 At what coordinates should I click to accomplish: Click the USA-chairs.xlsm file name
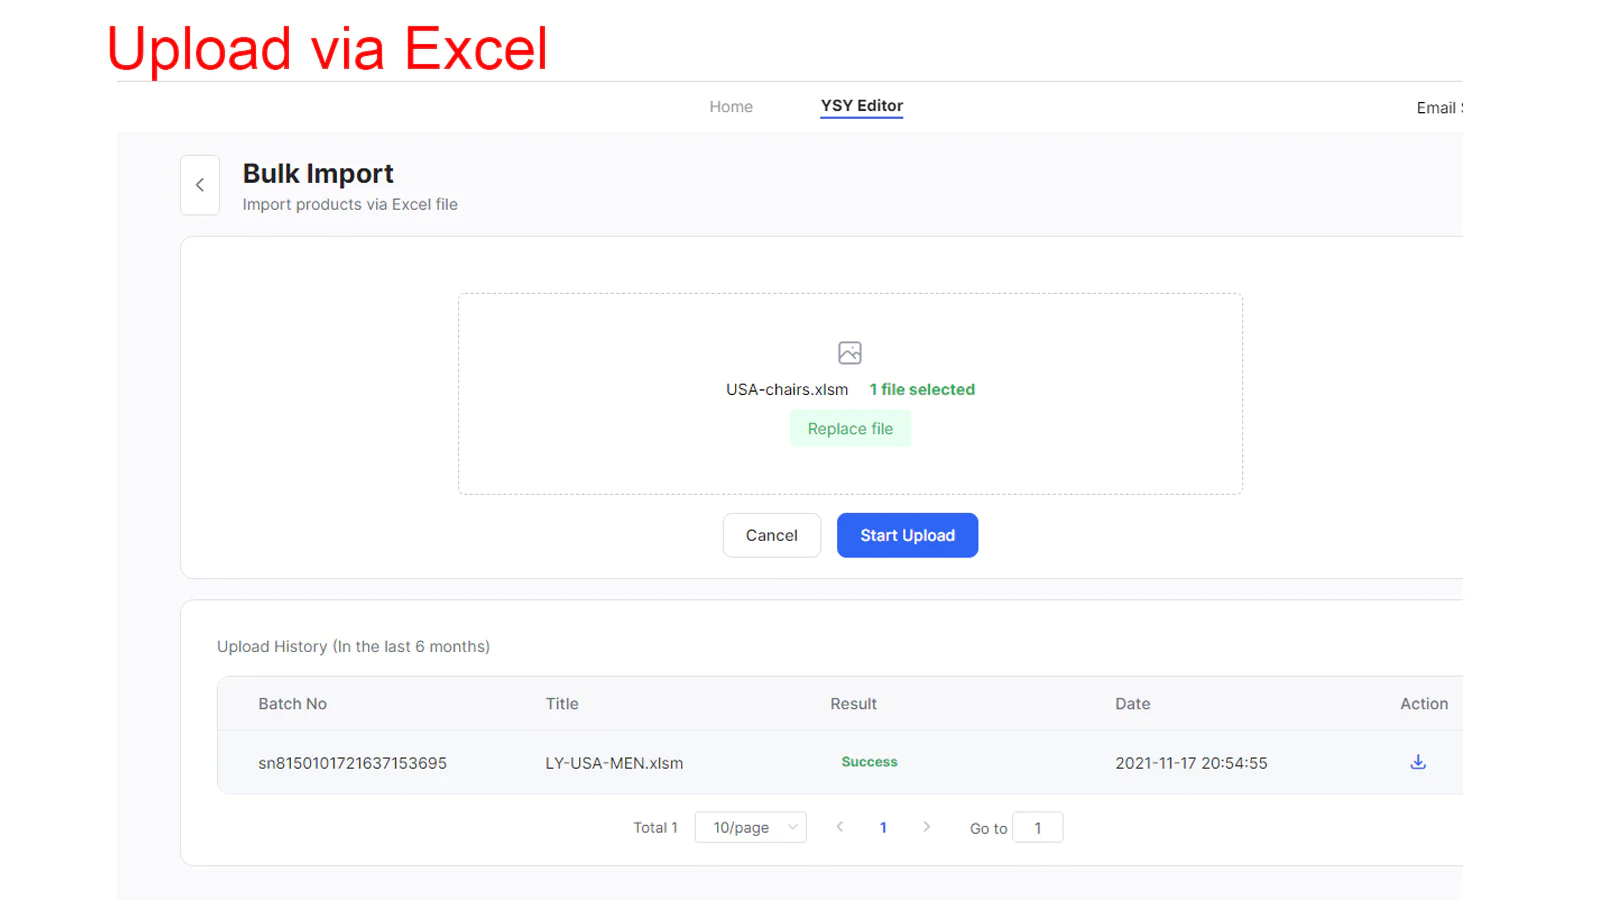click(x=787, y=390)
